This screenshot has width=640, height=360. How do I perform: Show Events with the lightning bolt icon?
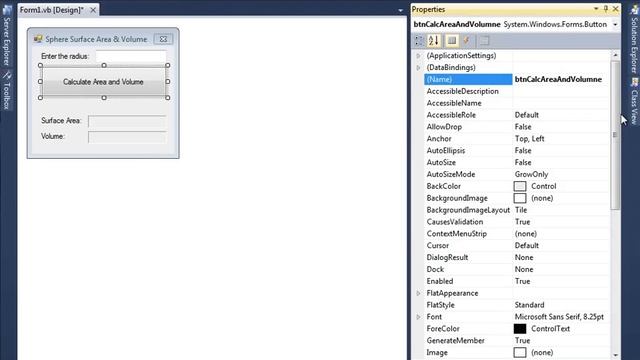pyautogui.click(x=466, y=40)
